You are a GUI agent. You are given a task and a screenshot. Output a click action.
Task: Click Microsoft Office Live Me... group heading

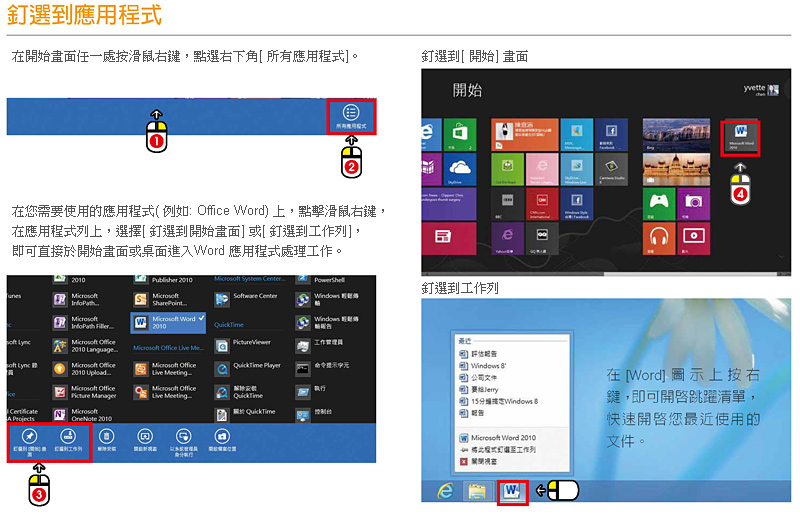tap(168, 348)
